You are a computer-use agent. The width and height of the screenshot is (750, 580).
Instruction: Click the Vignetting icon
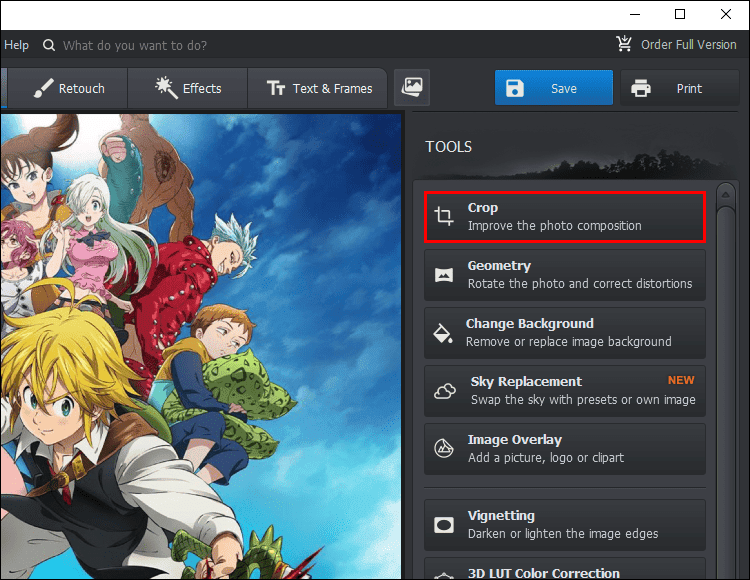pyautogui.click(x=443, y=525)
